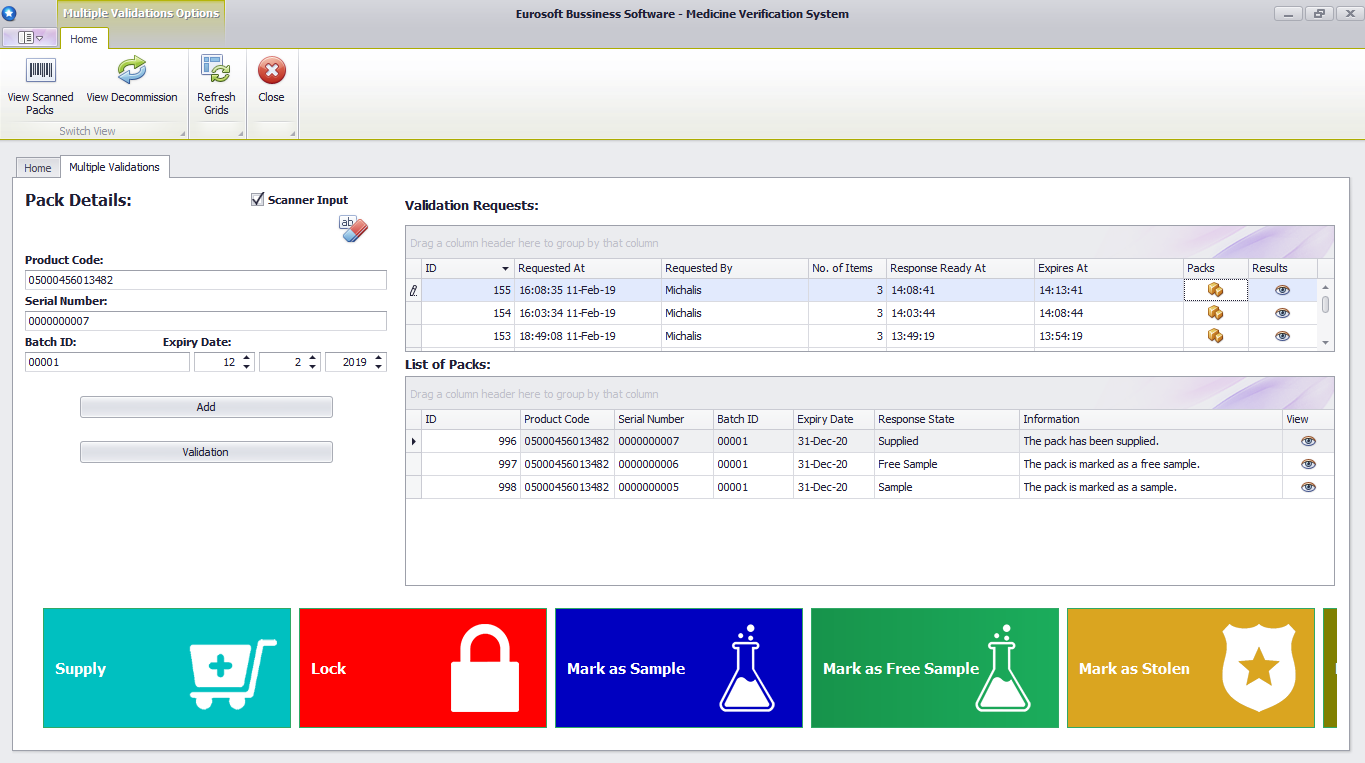Open application quick access dropdown
The width and height of the screenshot is (1365, 763).
click(x=29, y=38)
